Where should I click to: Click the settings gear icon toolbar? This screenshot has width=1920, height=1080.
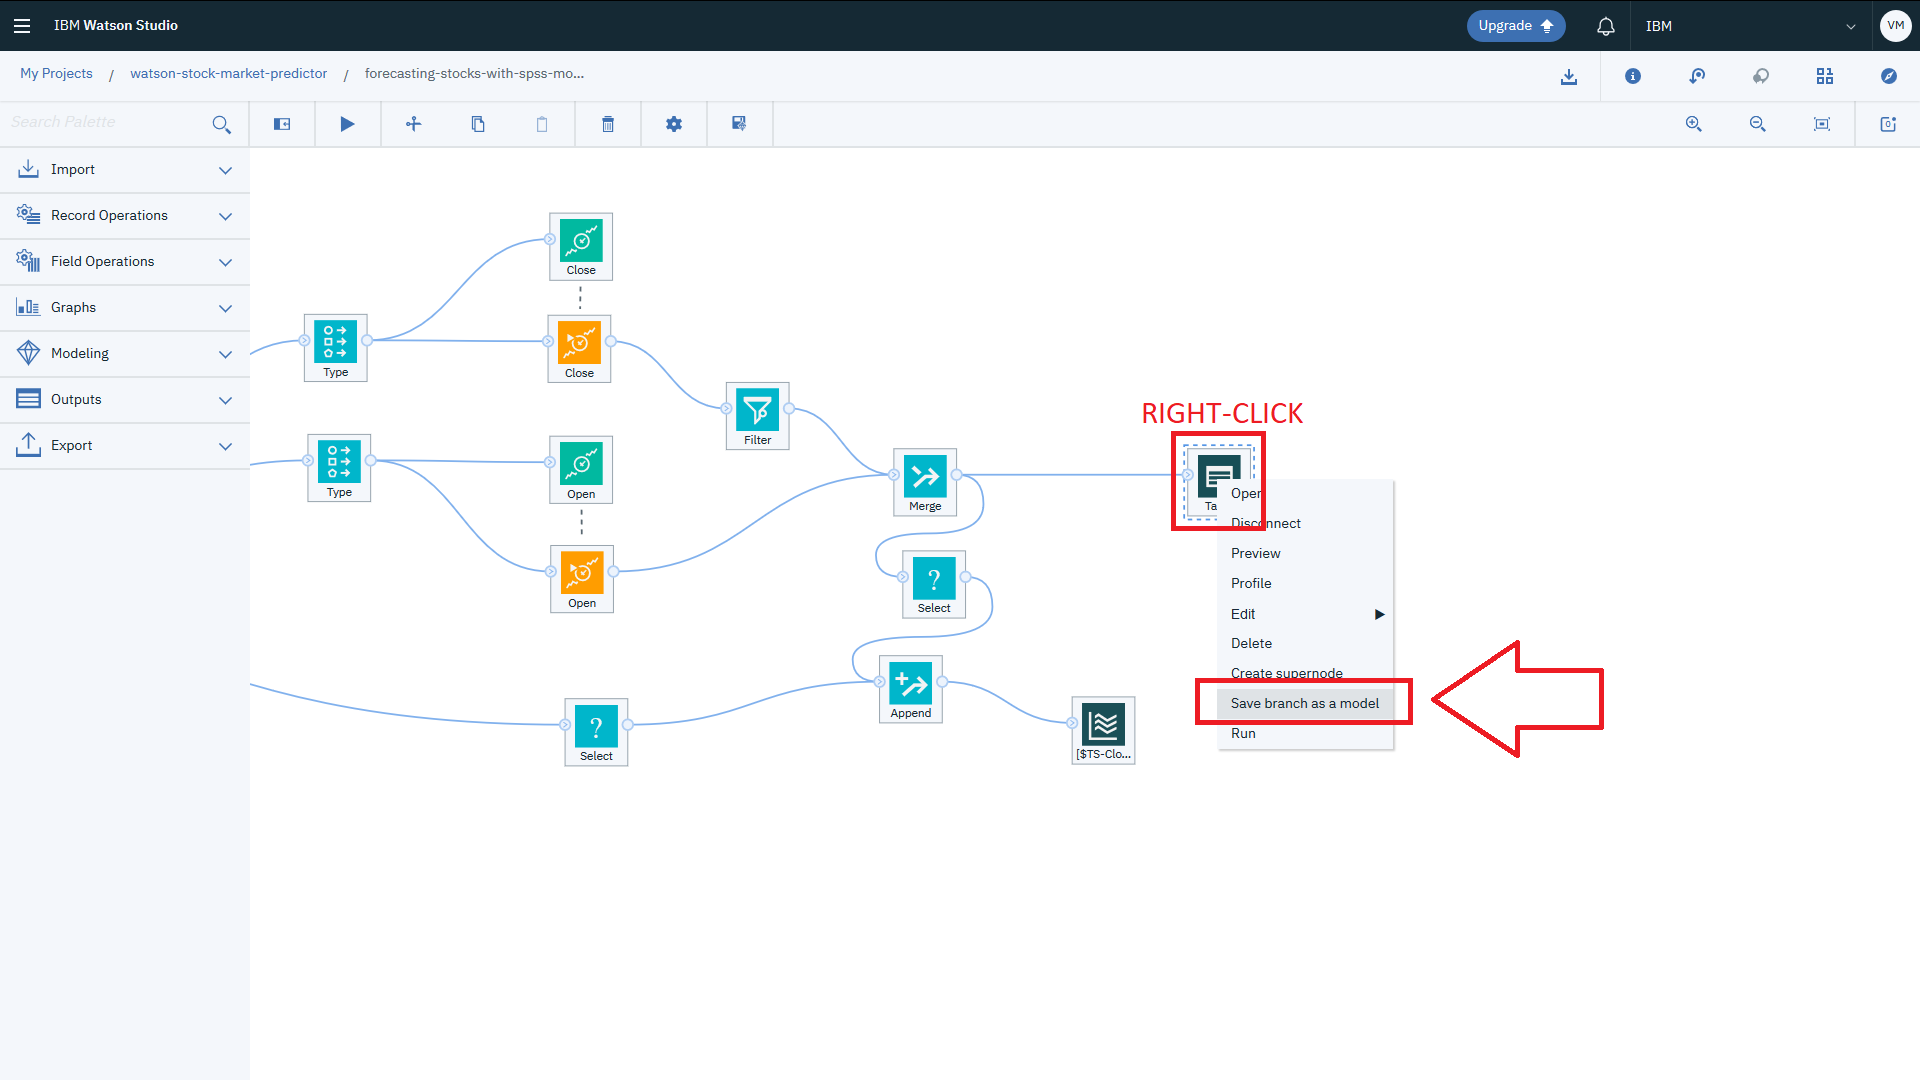[x=674, y=123]
